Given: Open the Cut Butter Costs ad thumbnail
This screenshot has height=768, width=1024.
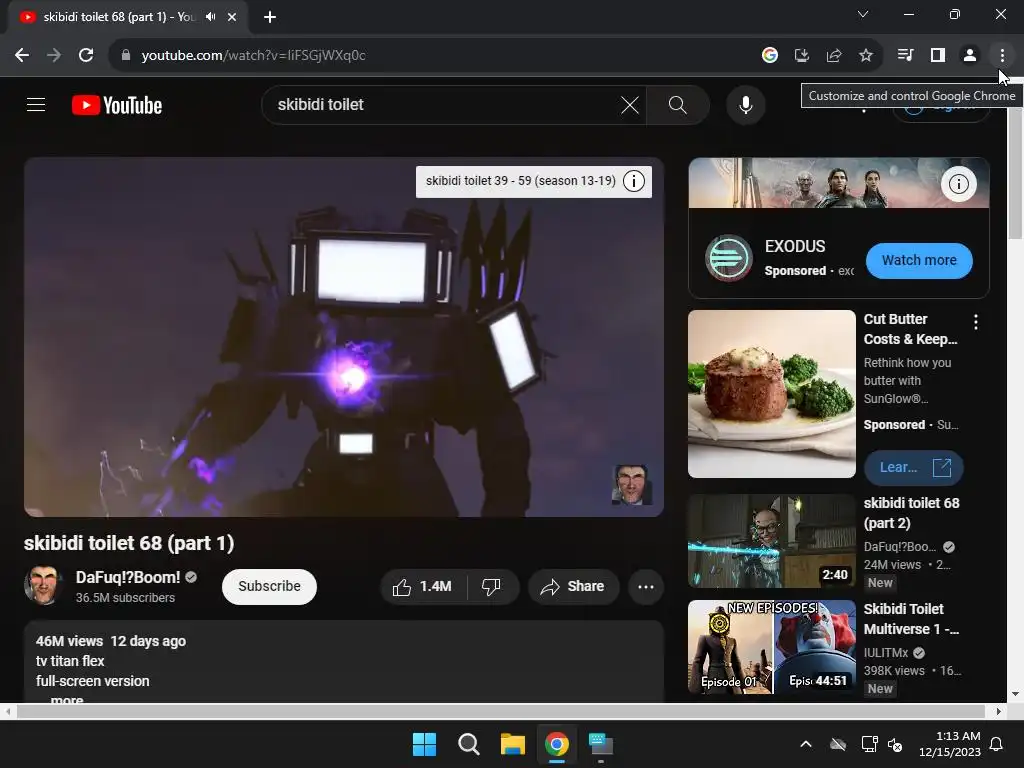Looking at the screenshot, I should click(772, 394).
